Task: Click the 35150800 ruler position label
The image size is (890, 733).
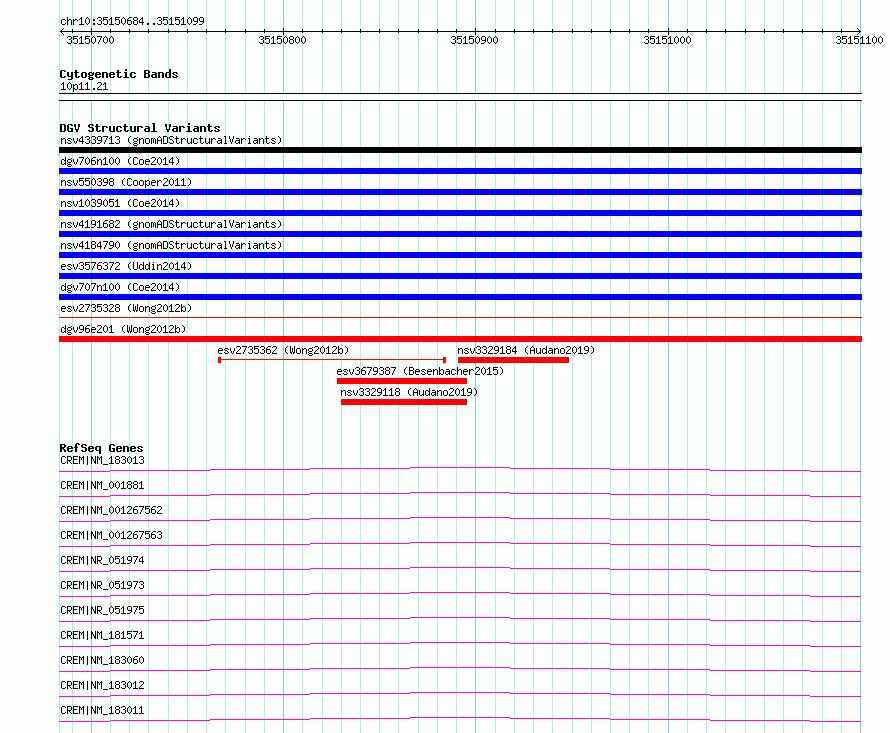Action: pyautogui.click(x=282, y=40)
